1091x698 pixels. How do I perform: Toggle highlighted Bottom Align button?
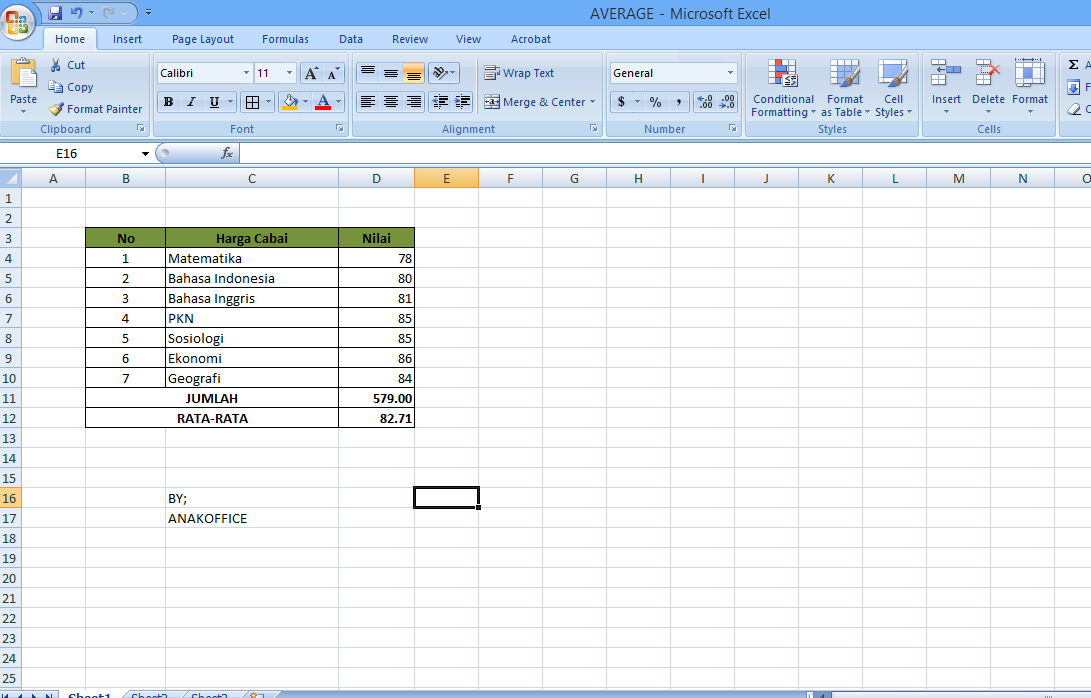pos(413,72)
